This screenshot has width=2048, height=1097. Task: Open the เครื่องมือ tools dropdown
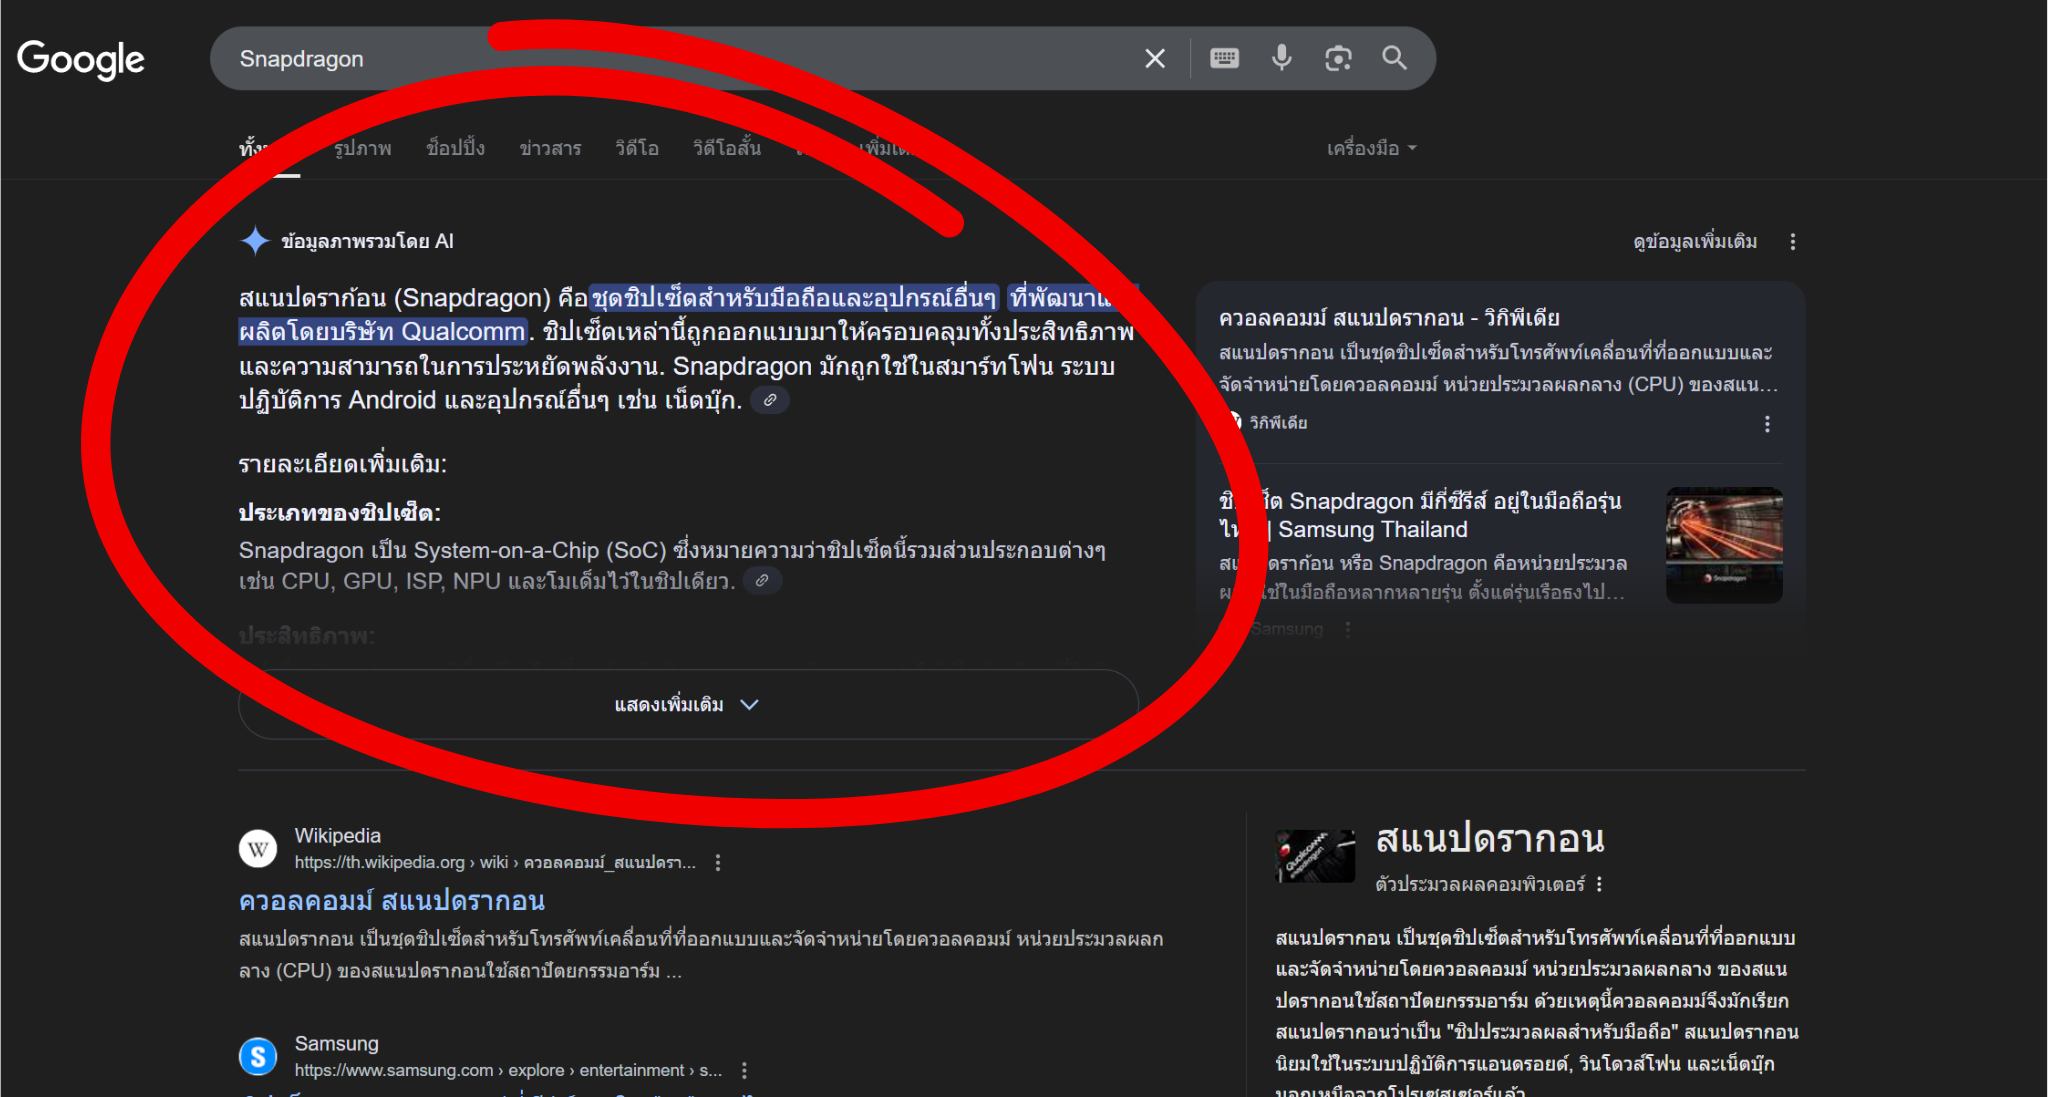[x=1371, y=148]
